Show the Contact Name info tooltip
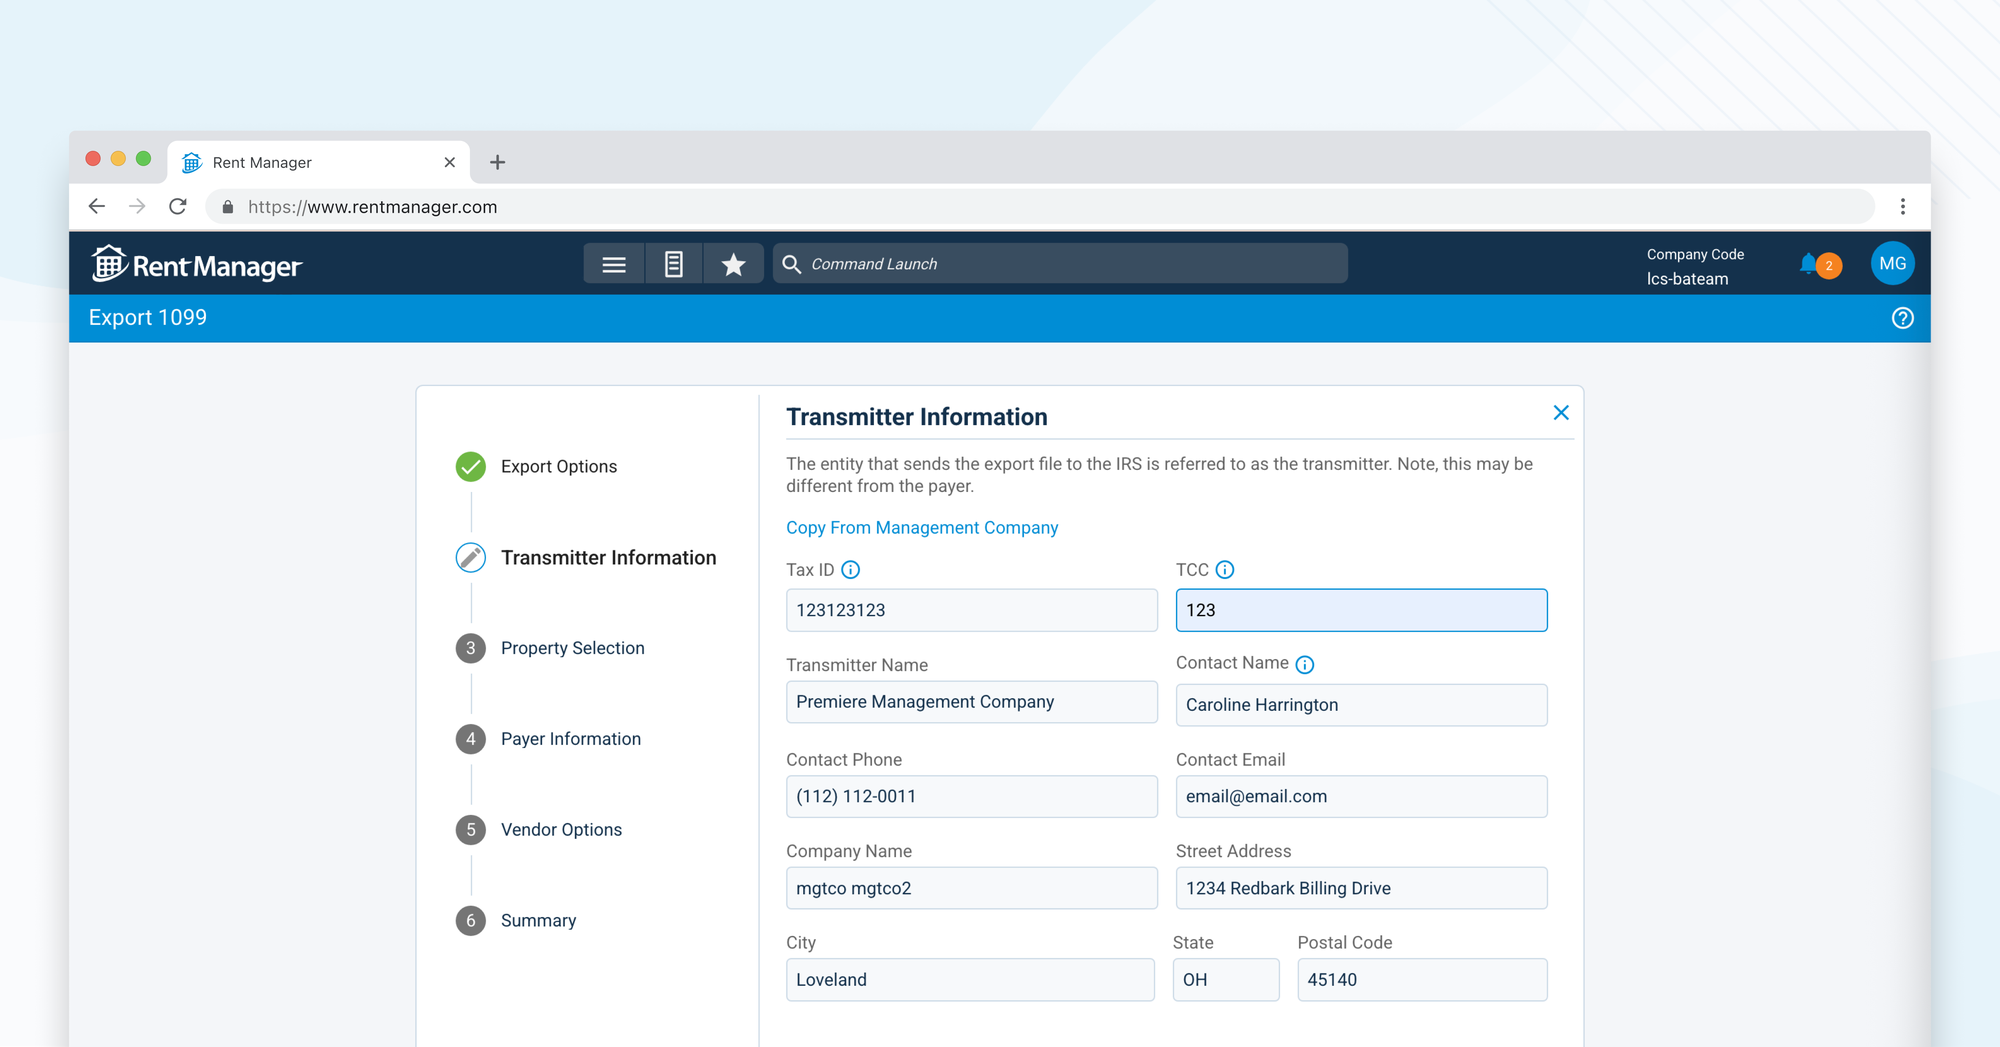This screenshot has width=2000, height=1047. (x=1305, y=665)
